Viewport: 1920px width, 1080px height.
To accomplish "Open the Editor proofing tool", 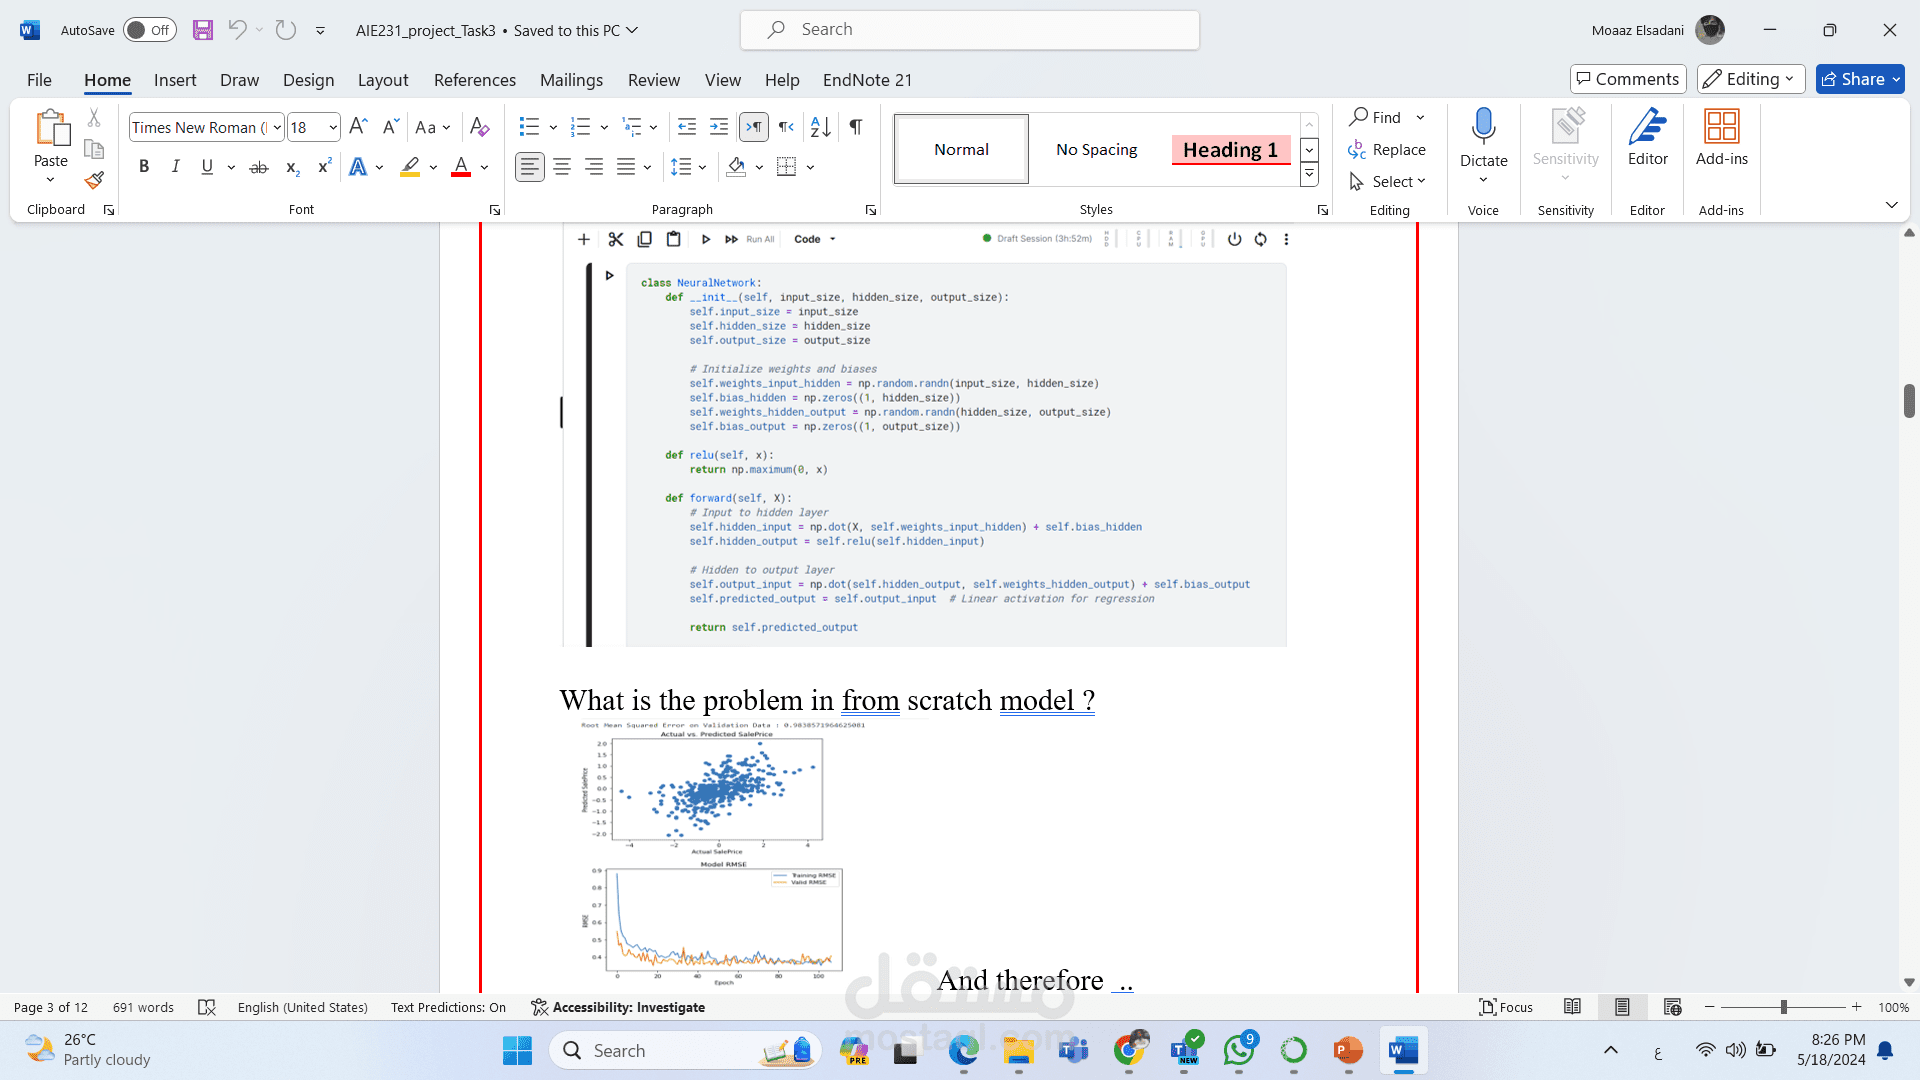I will pos(1647,138).
